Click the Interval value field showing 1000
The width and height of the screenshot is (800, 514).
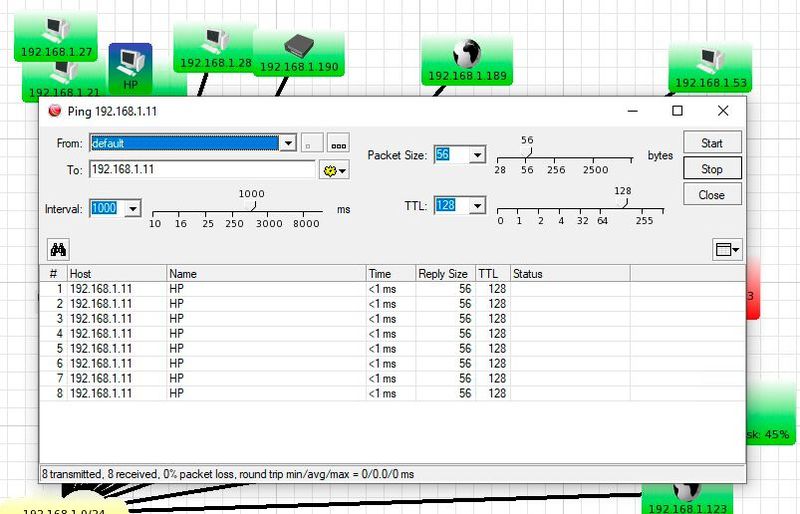click(107, 208)
